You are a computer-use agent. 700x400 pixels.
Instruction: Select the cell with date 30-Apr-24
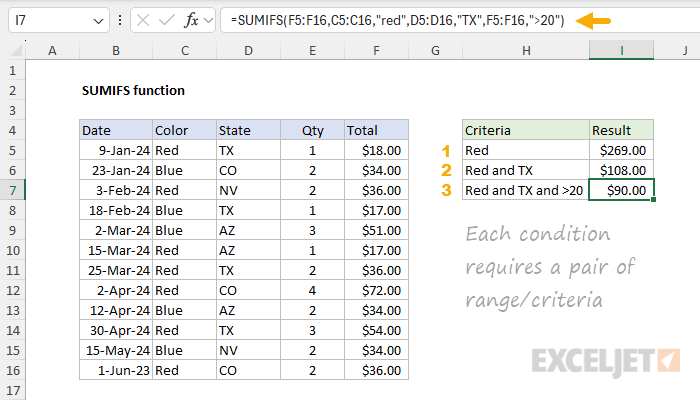coord(116,330)
